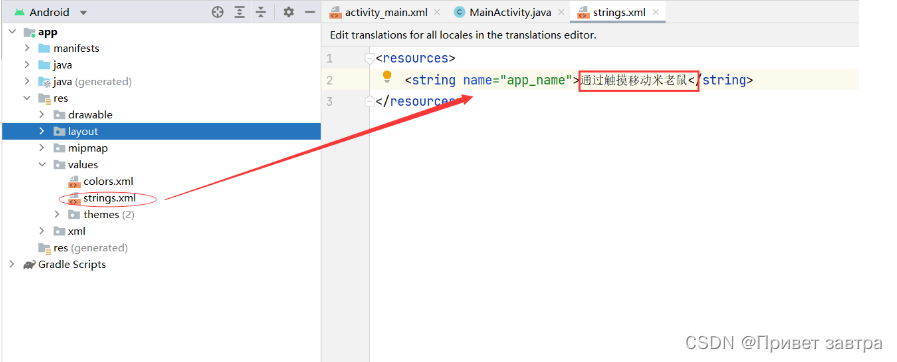897x362 pixels.
Task: Expand the drawable folder
Action: pyautogui.click(x=42, y=115)
